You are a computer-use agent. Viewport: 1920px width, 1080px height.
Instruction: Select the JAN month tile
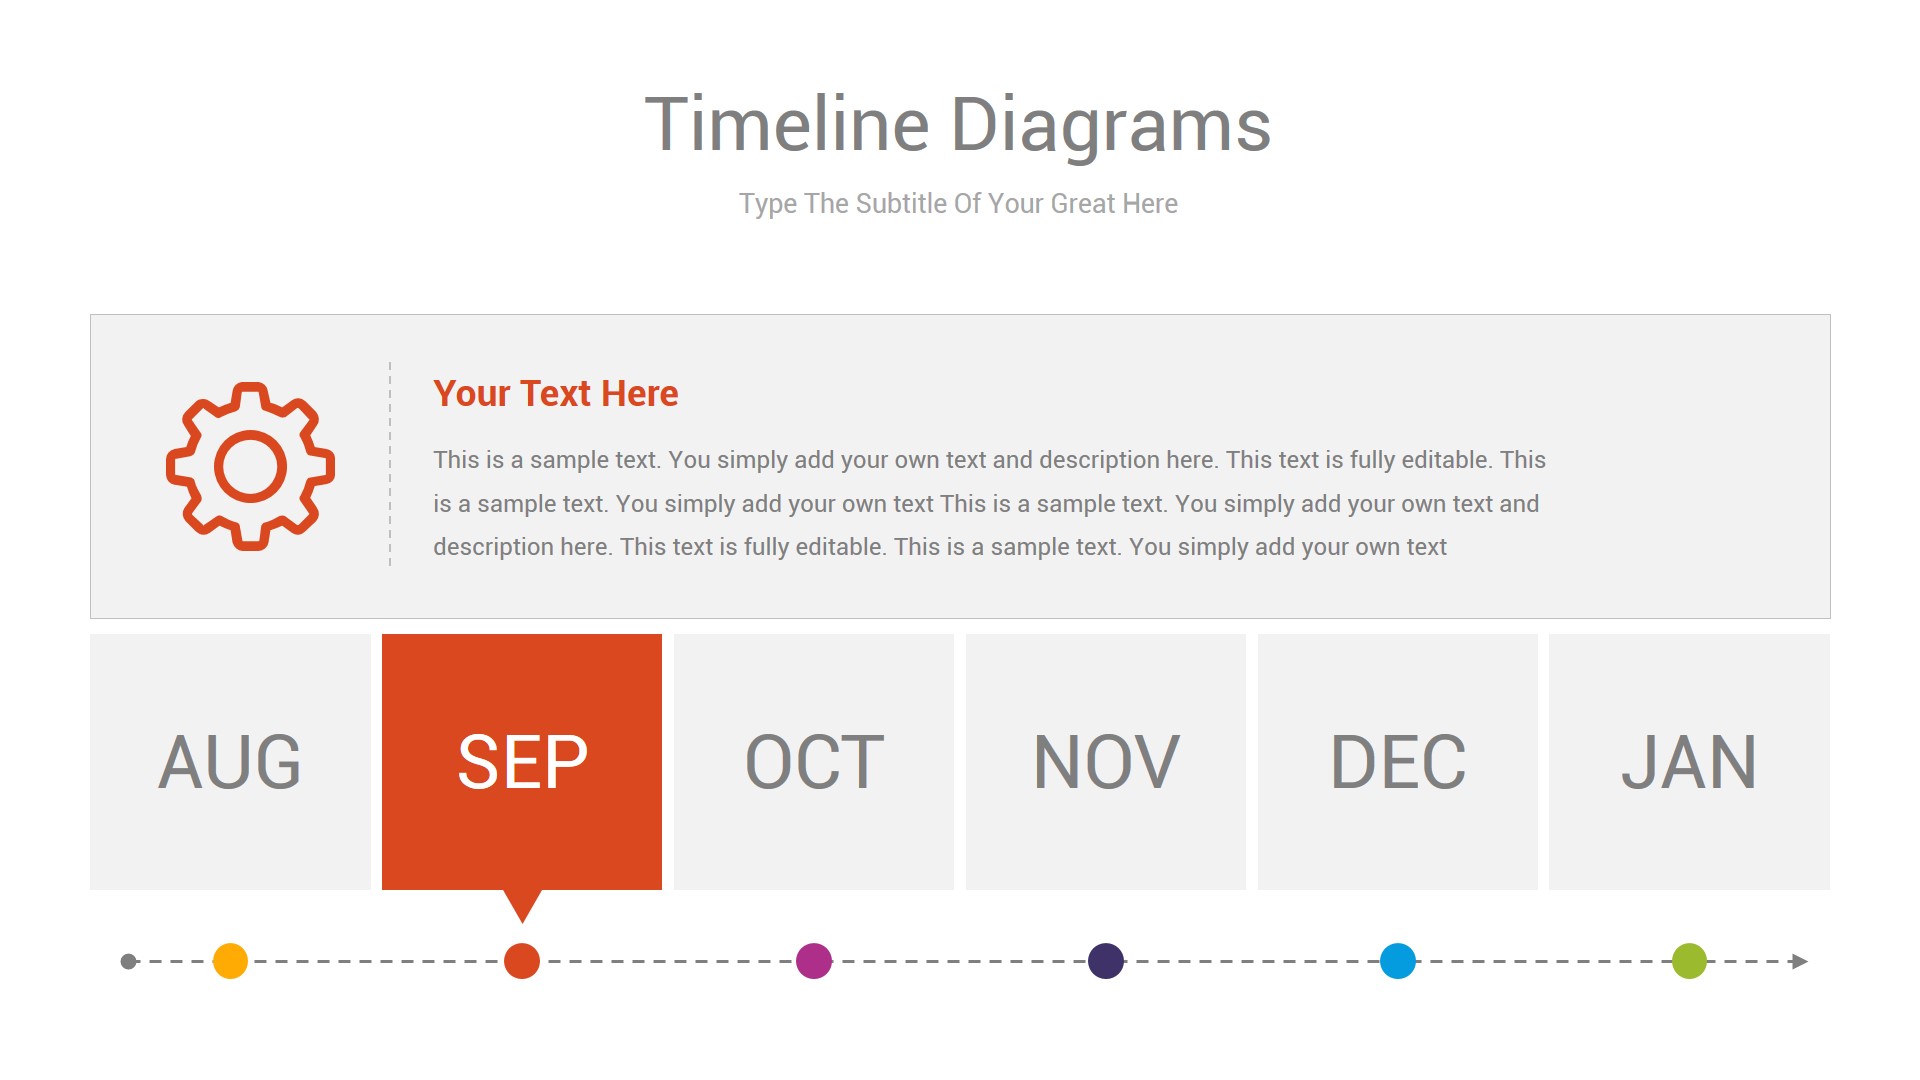(1689, 762)
